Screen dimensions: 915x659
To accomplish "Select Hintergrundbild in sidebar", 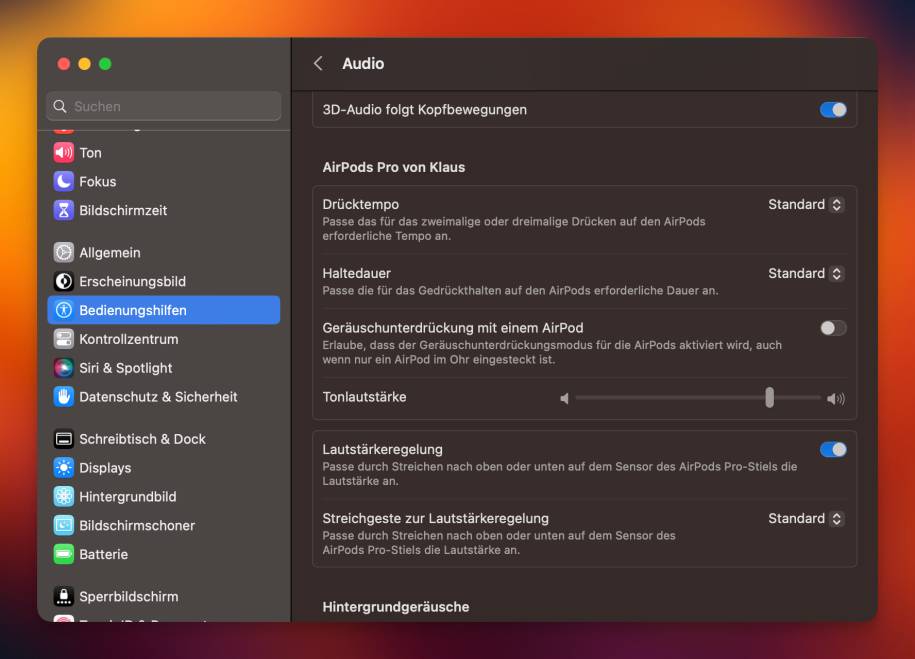I will 163,497.
